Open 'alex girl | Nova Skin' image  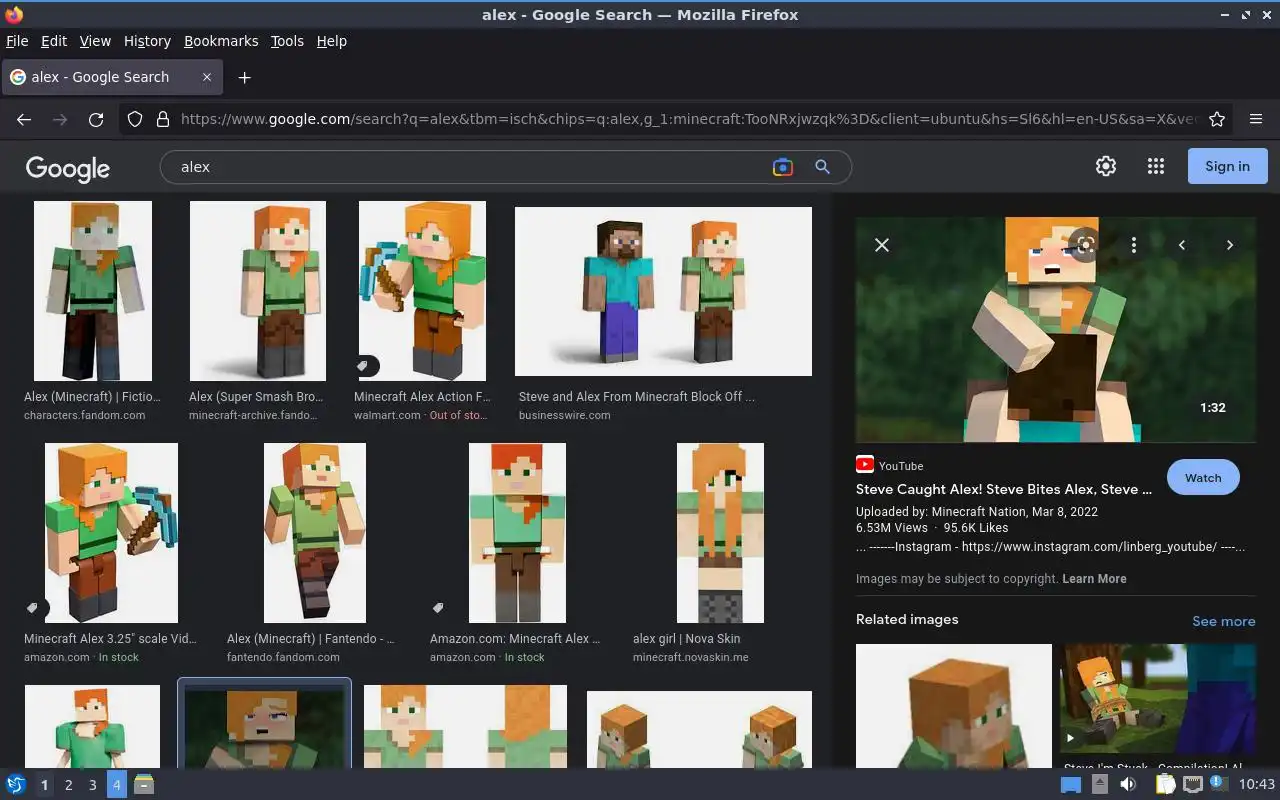[720, 533]
